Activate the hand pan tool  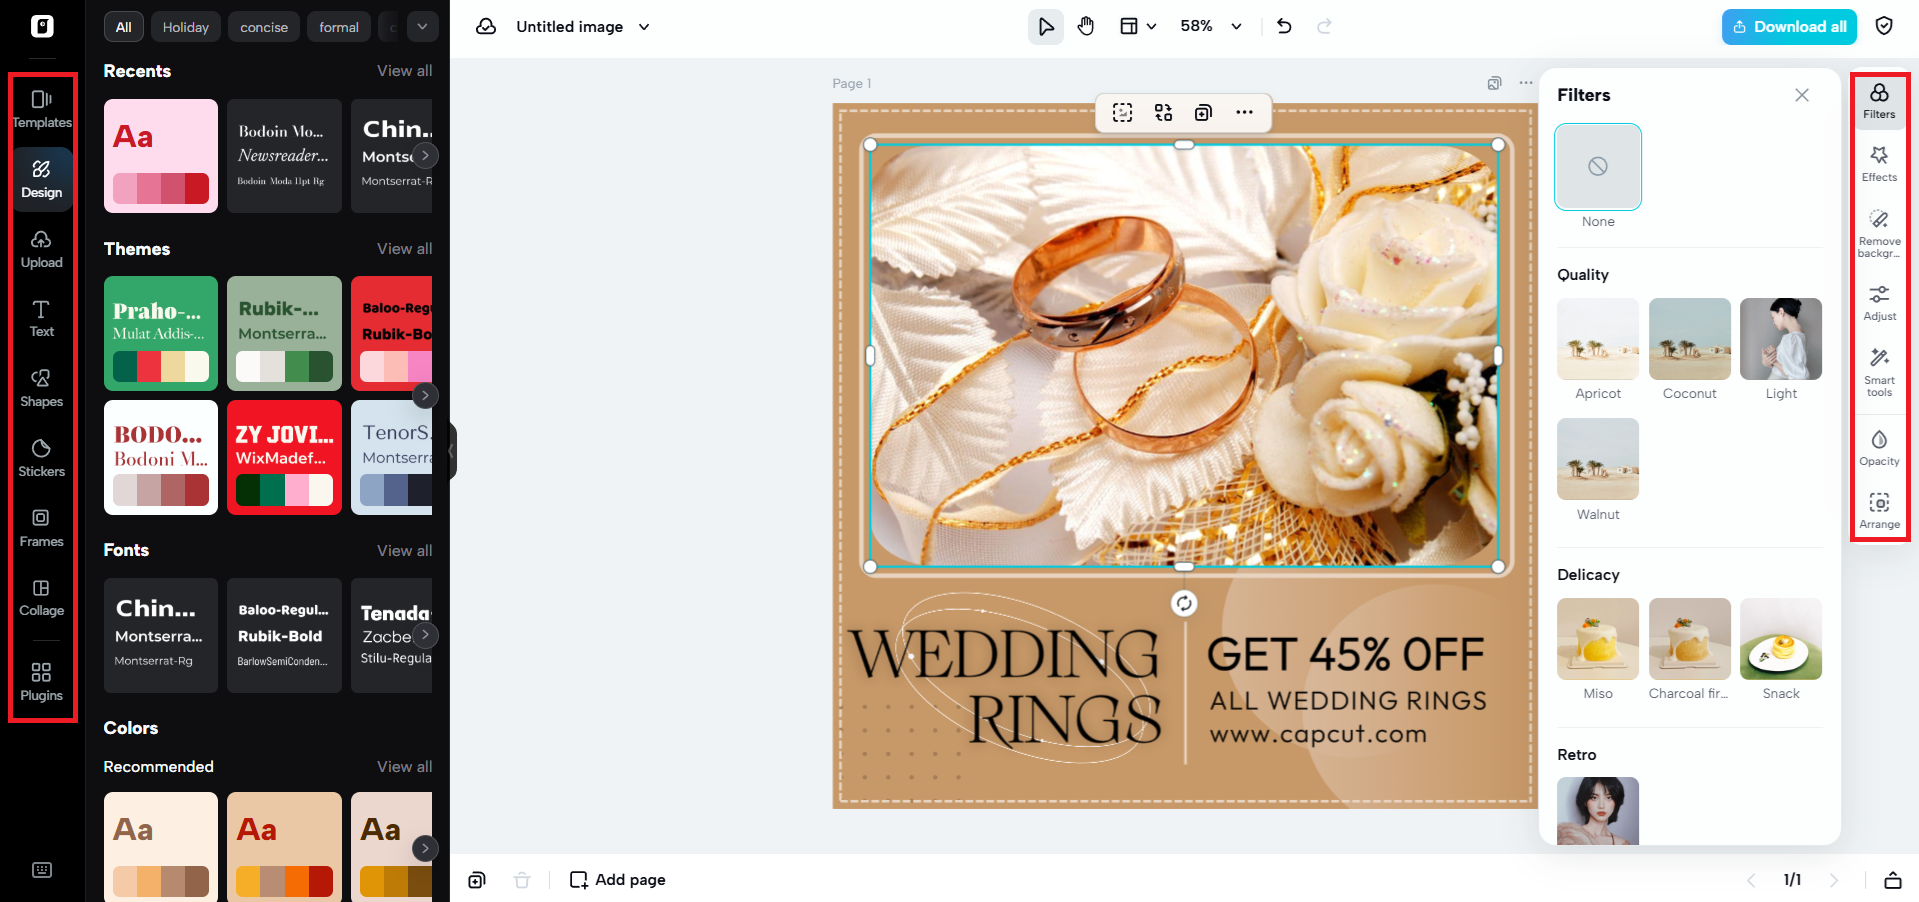tap(1086, 27)
